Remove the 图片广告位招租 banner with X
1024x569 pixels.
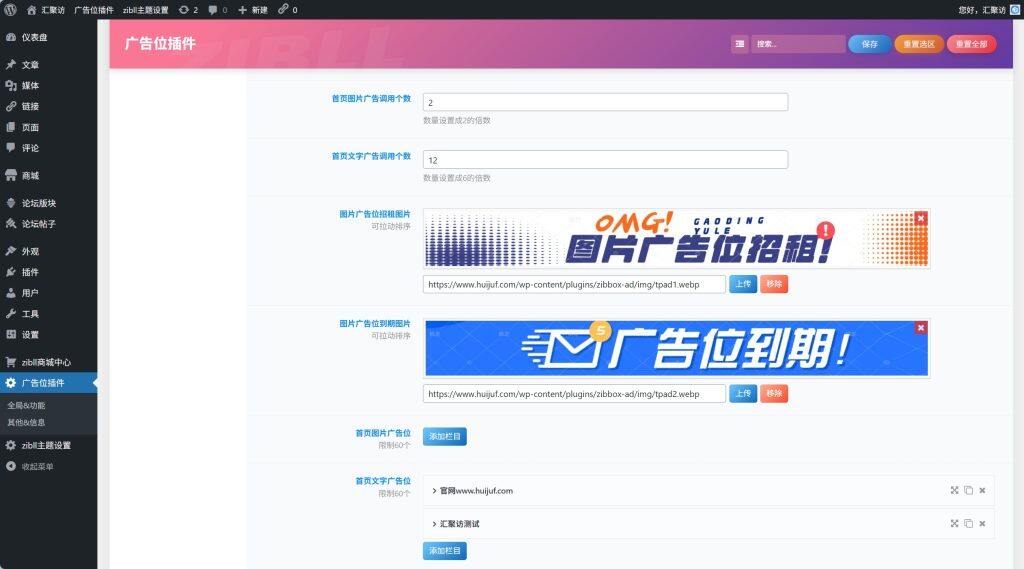tap(921, 218)
